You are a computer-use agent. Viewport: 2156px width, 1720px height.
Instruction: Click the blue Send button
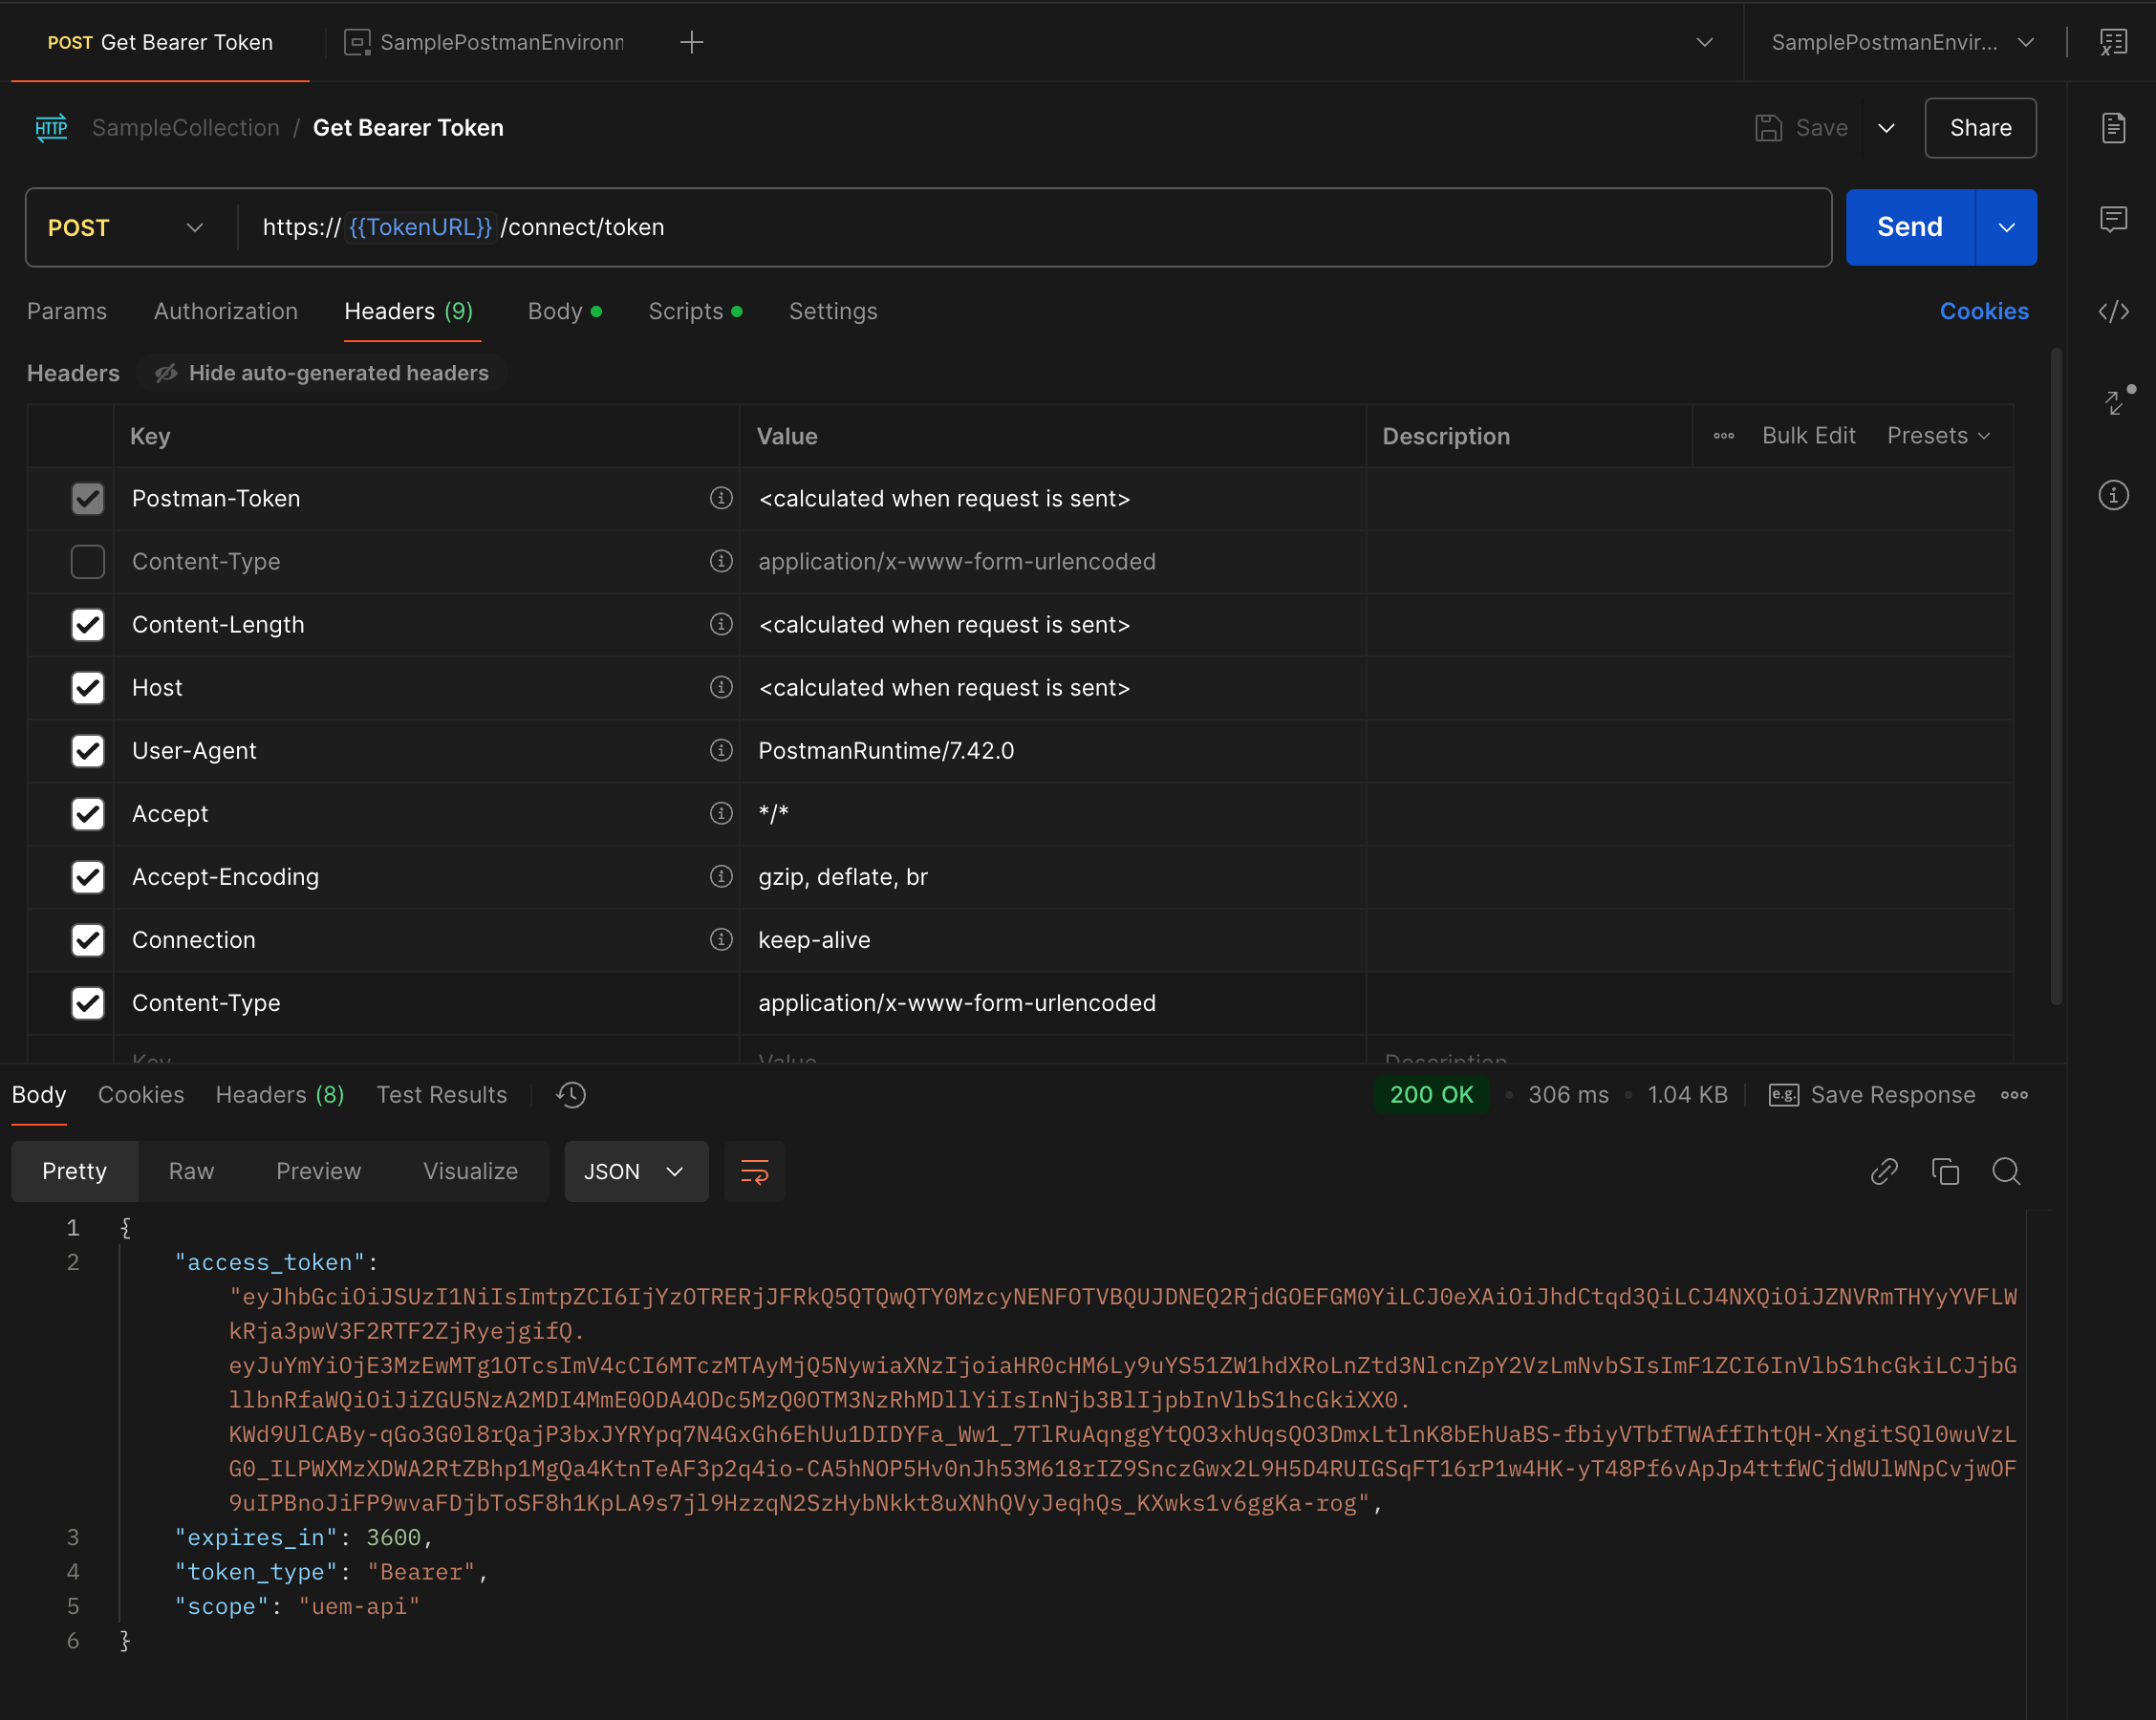1910,227
